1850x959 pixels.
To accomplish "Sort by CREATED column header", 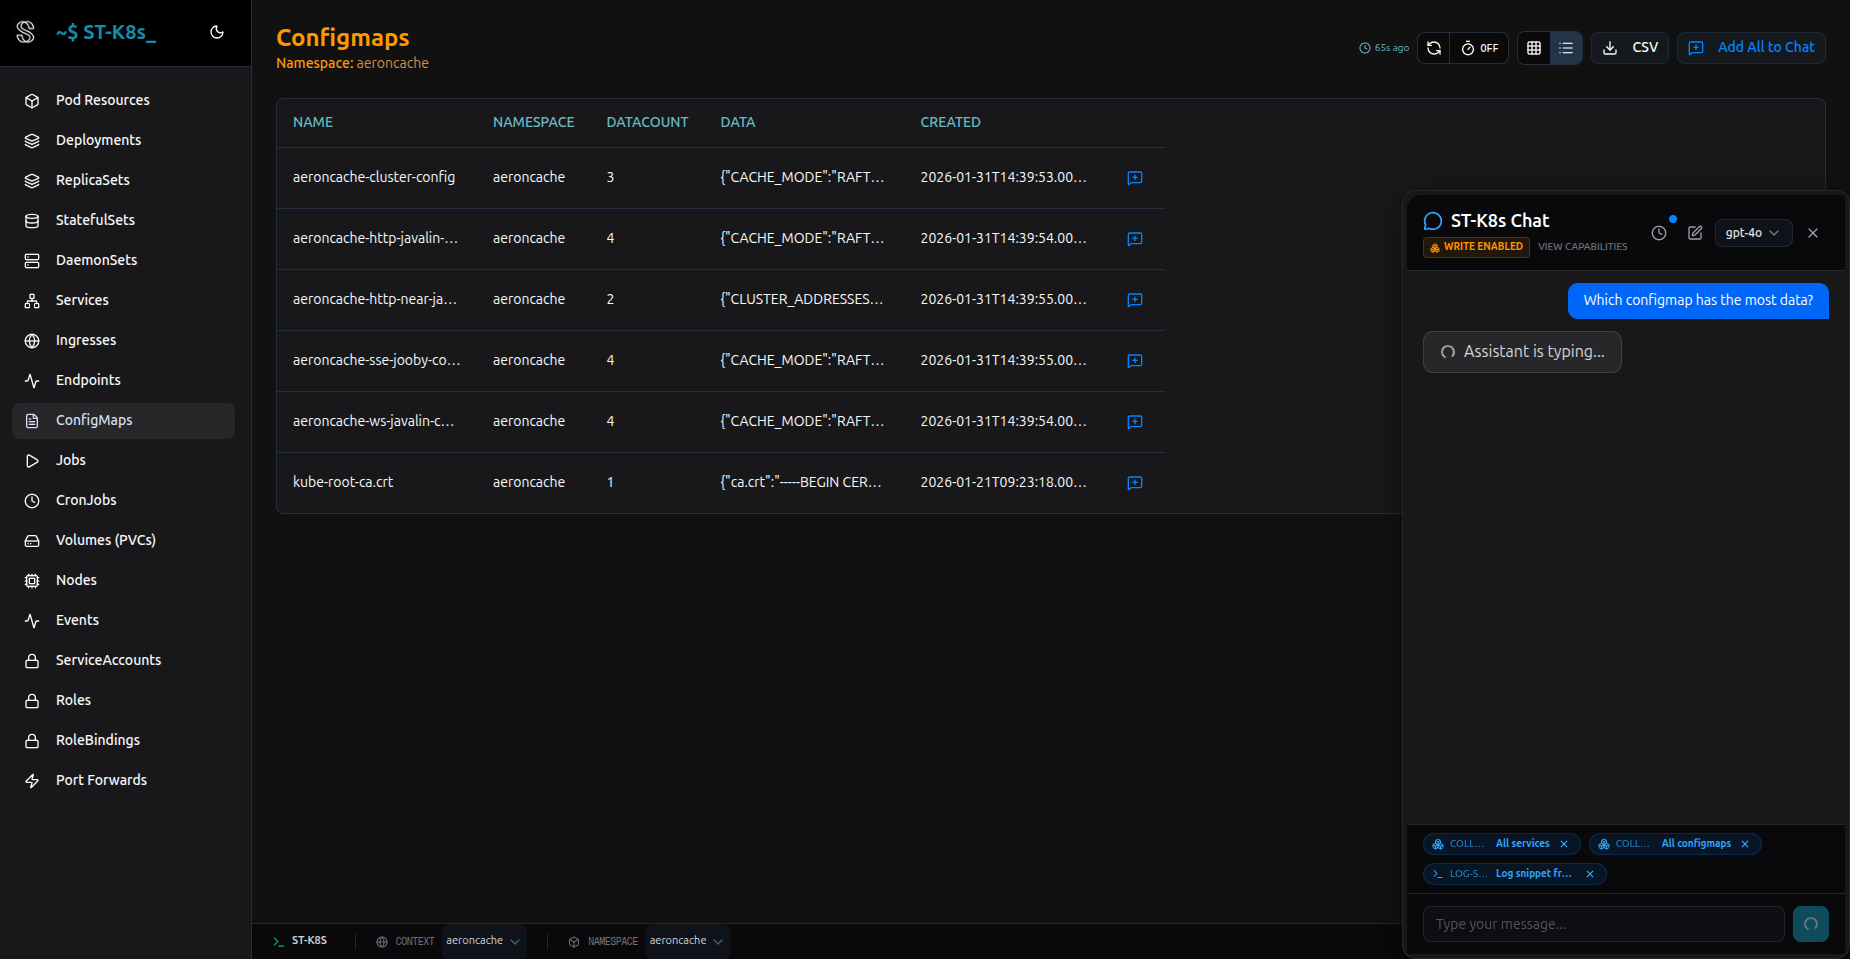I will point(950,122).
